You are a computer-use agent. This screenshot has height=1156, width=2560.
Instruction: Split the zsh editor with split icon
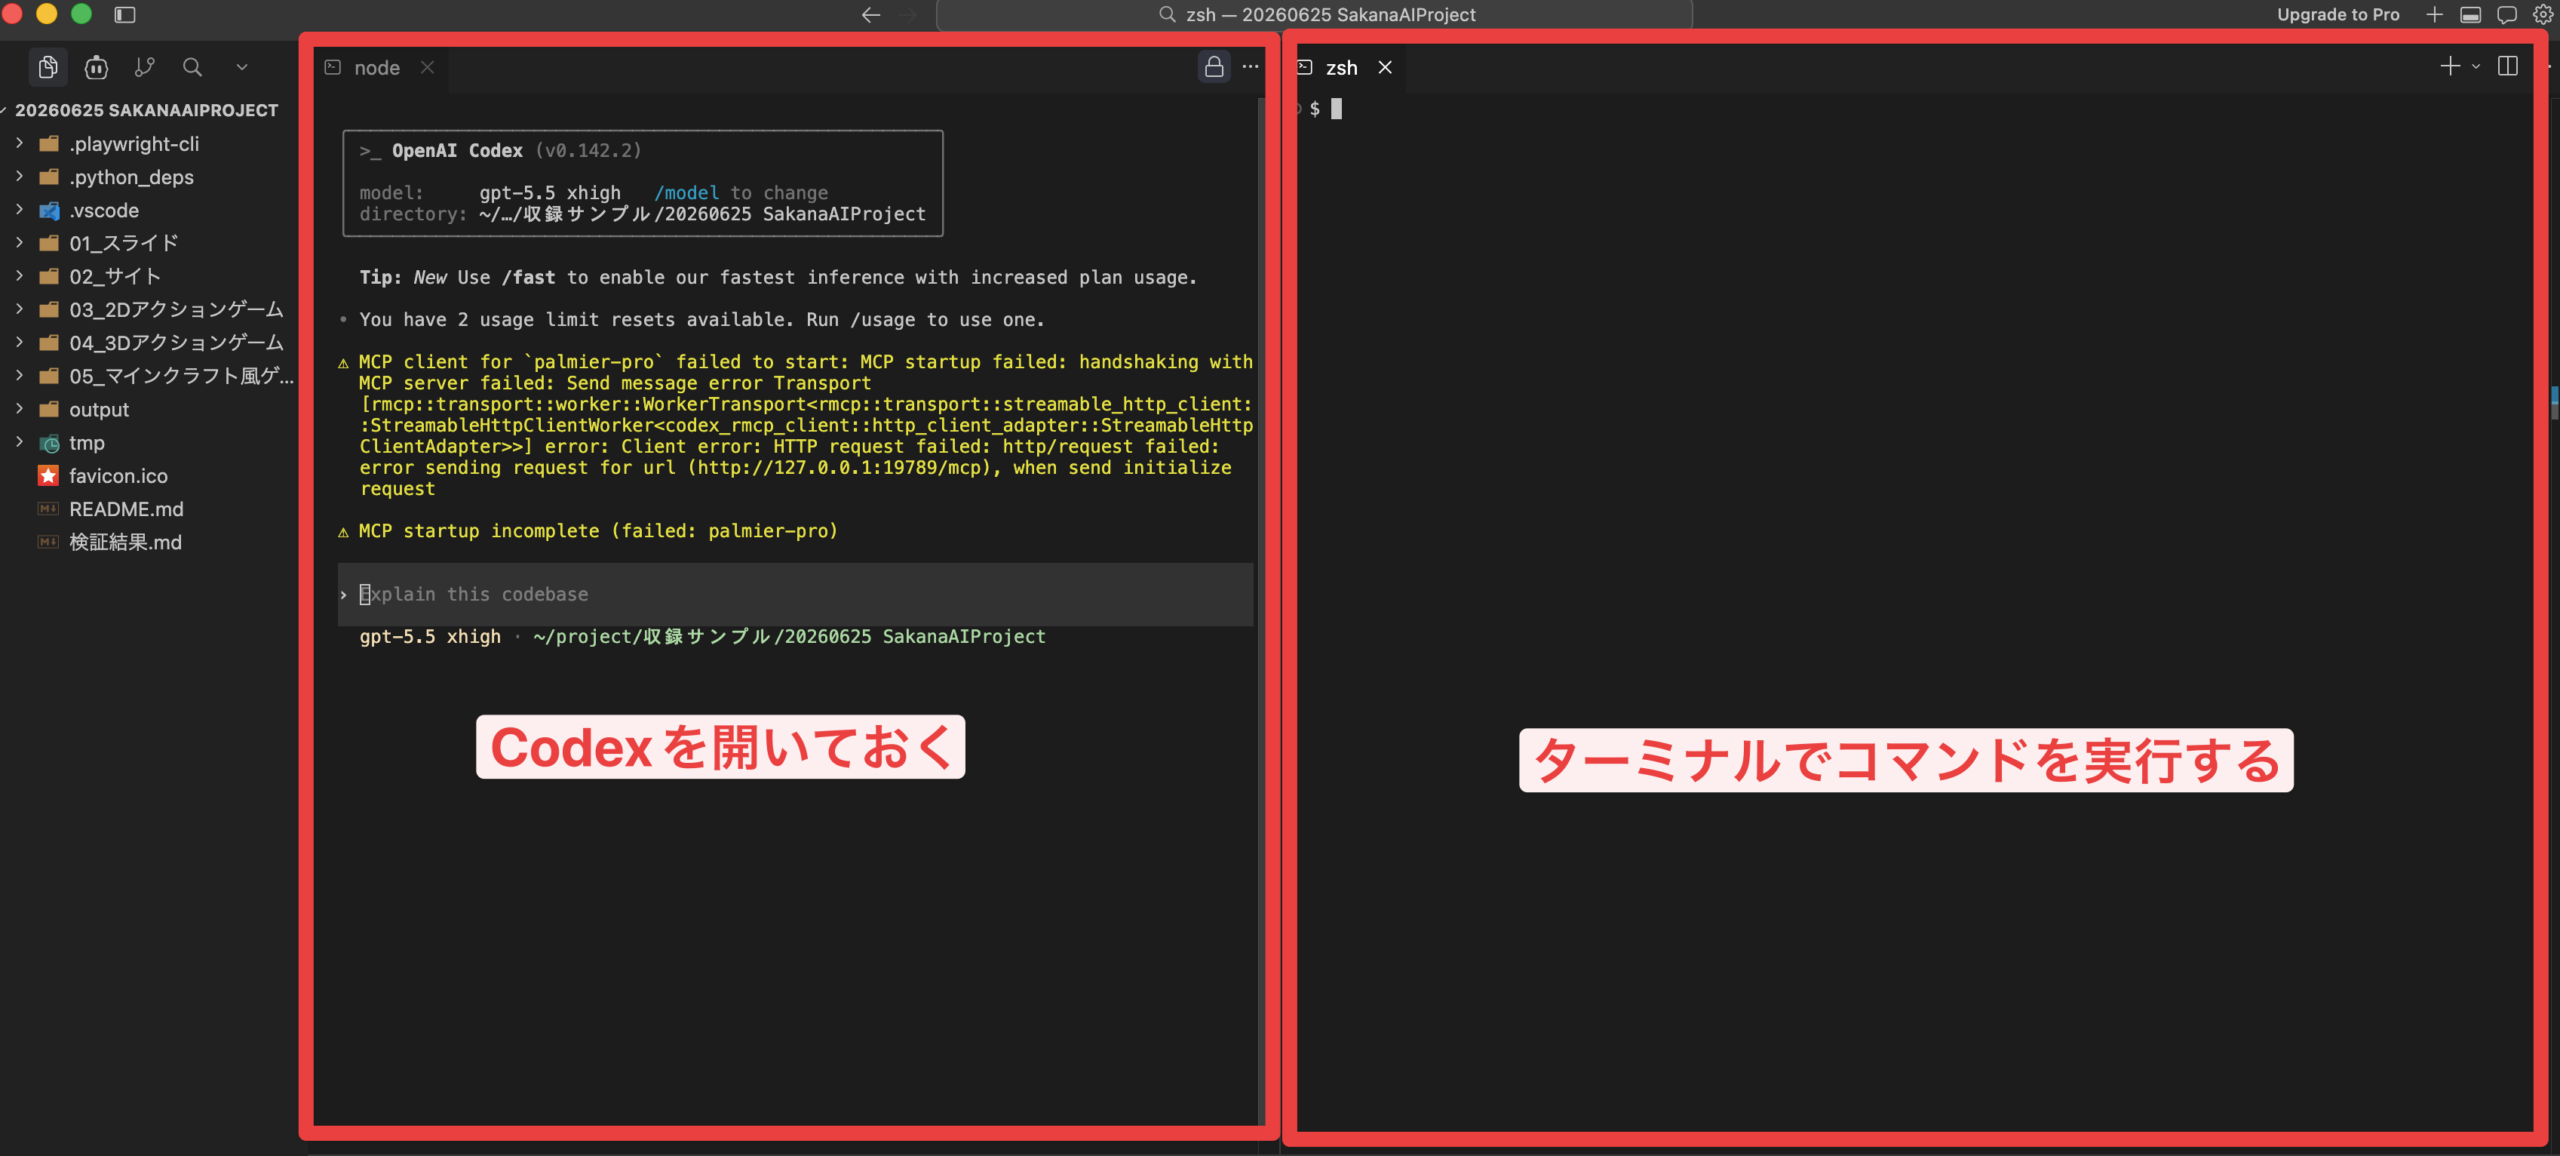[2507, 66]
